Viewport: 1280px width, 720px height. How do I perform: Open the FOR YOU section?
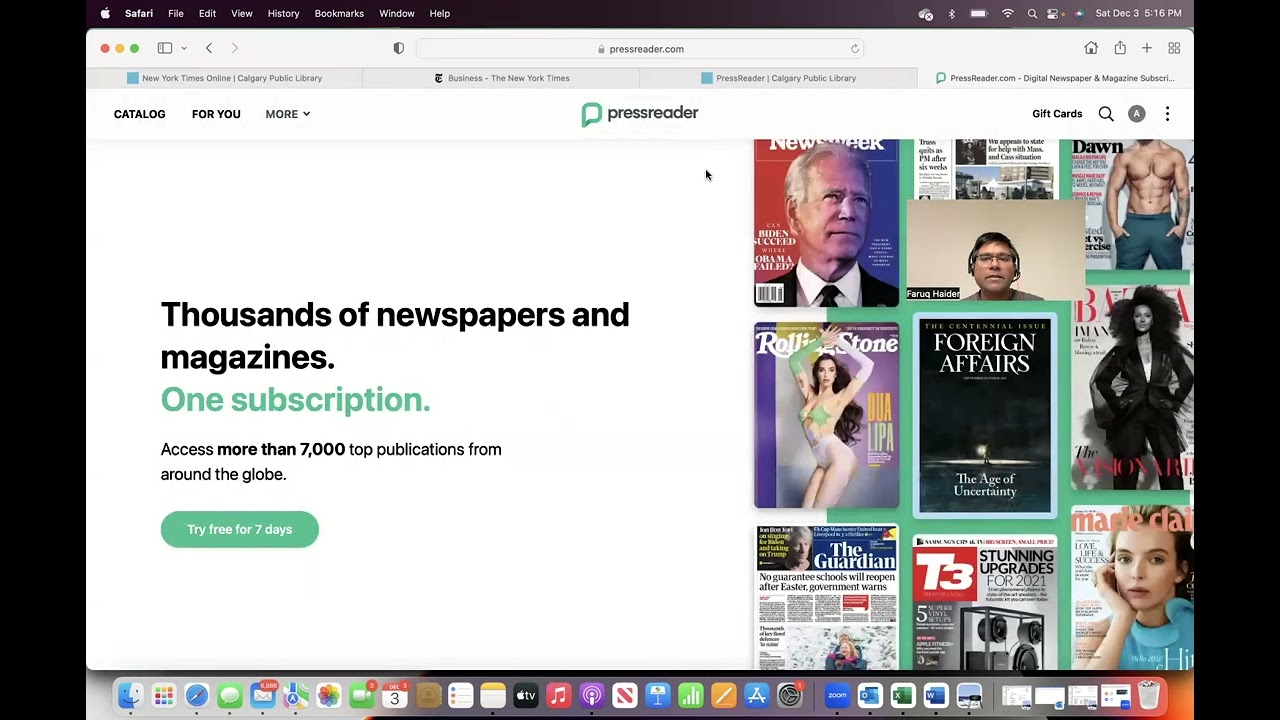tap(216, 114)
